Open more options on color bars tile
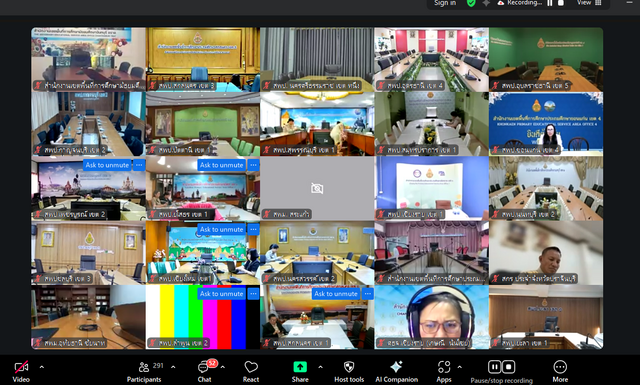Image resolution: width=640 pixels, height=385 pixels. 253,294
